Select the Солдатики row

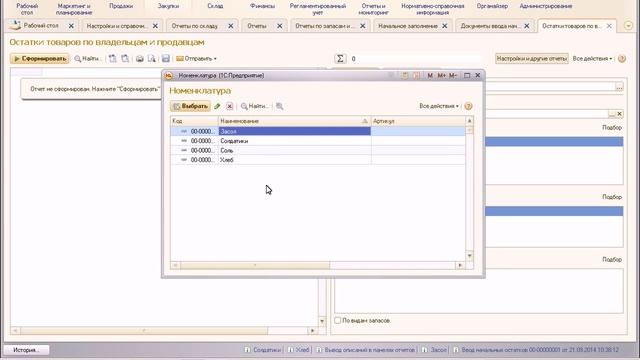[318, 141]
